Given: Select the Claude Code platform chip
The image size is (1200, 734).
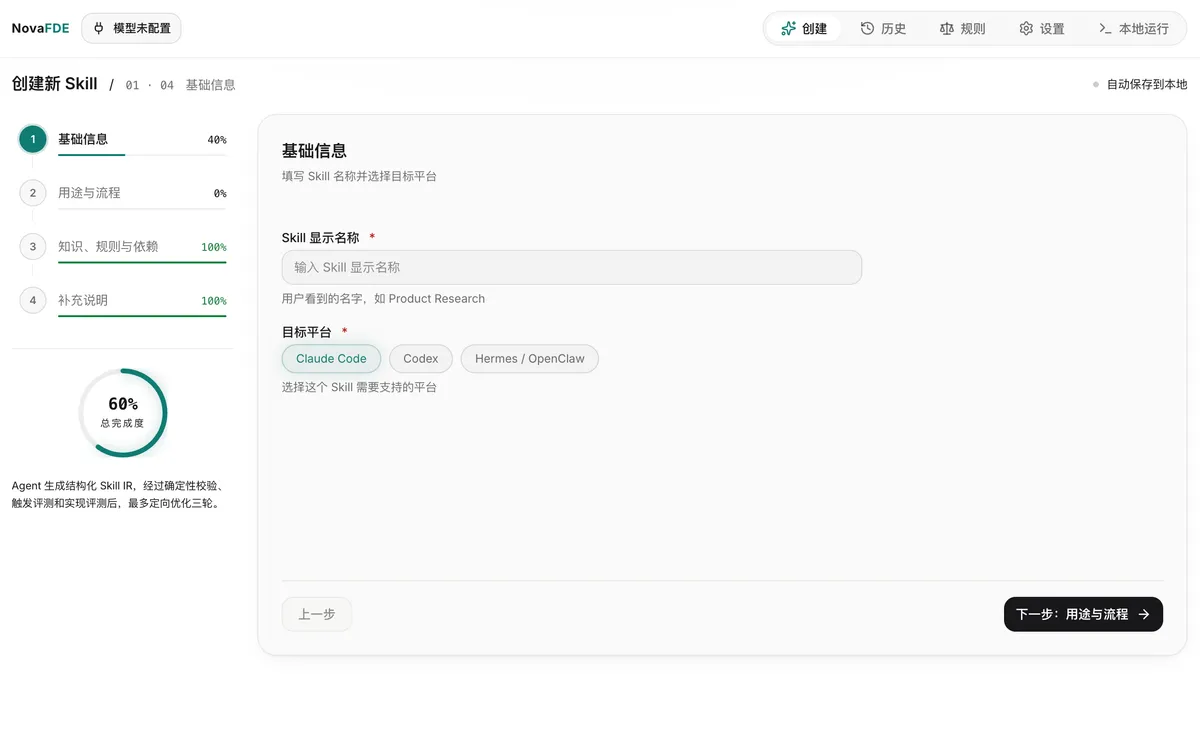Looking at the screenshot, I should click(x=331, y=358).
